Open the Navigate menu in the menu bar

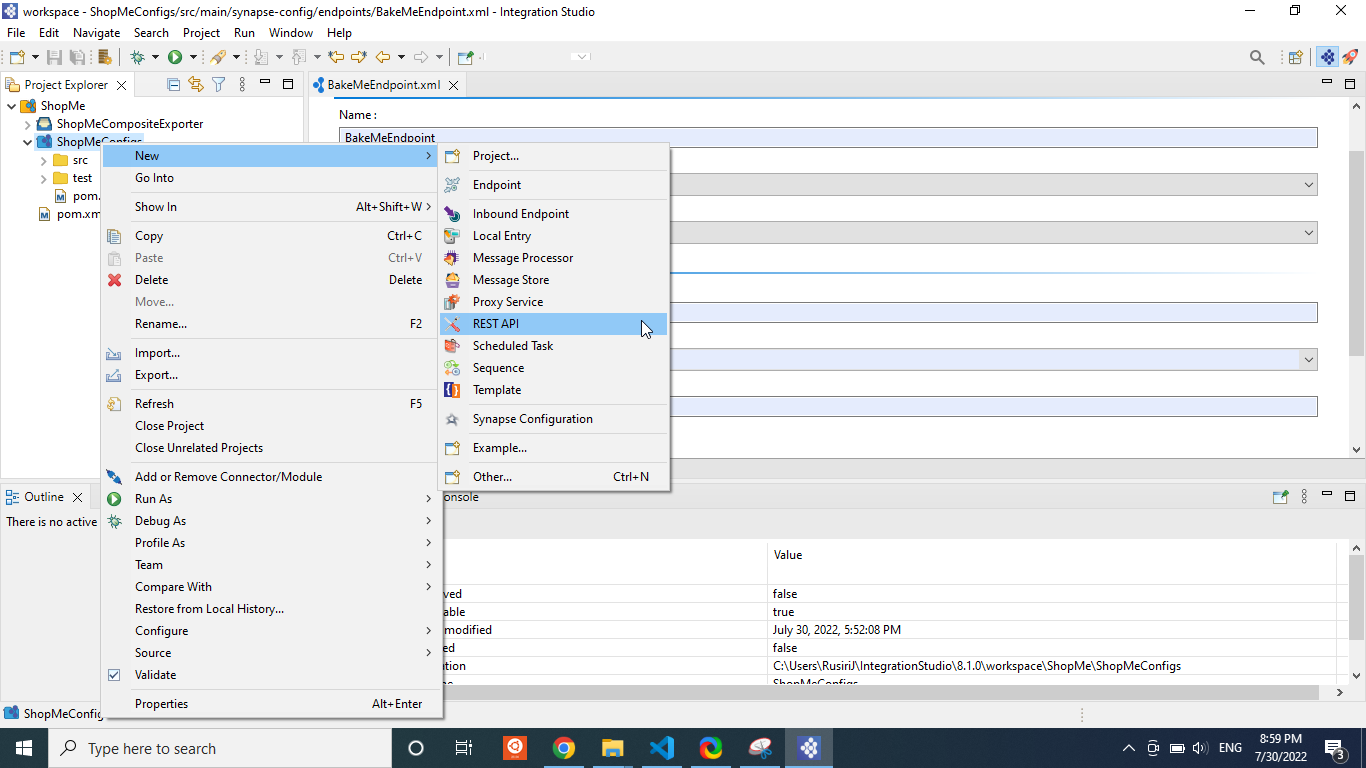pos(96,33)
